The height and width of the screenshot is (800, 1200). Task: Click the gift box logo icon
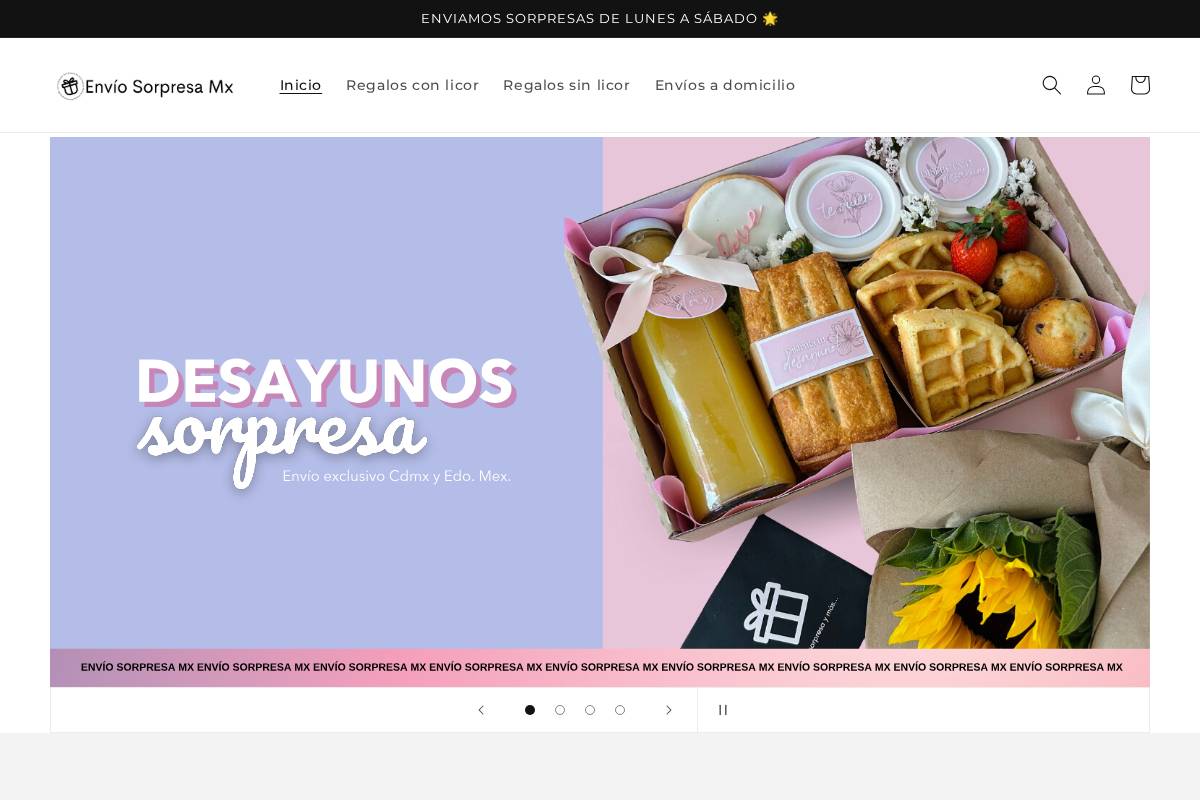70,86
